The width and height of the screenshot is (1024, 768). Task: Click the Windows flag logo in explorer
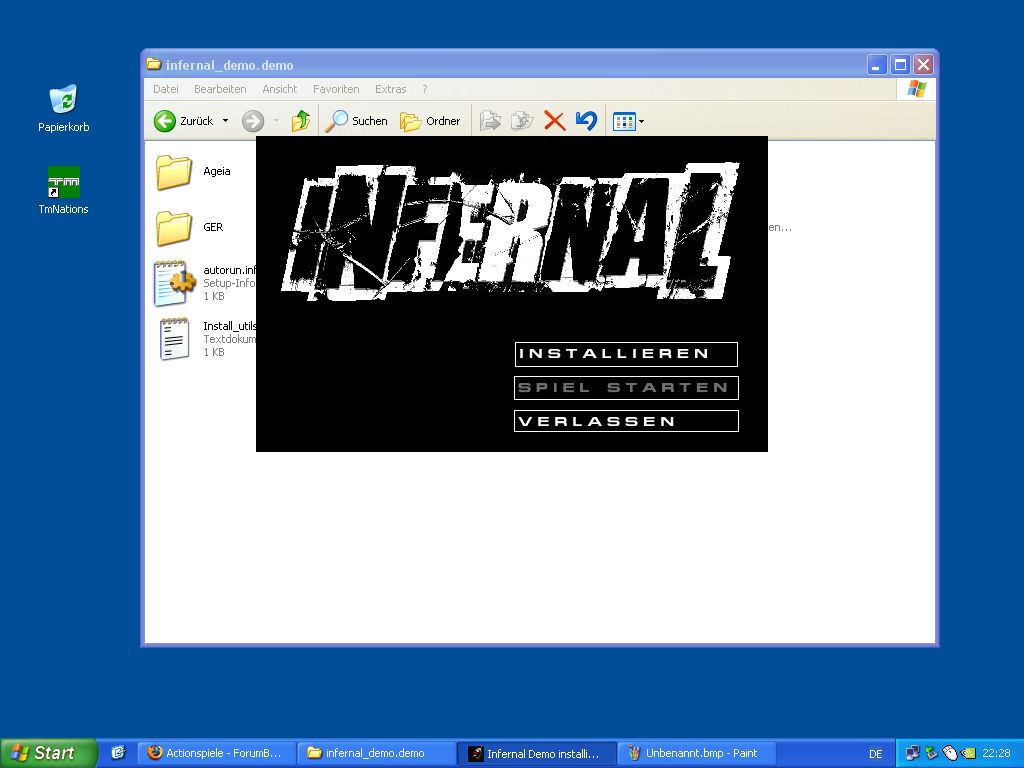point(916,89)
